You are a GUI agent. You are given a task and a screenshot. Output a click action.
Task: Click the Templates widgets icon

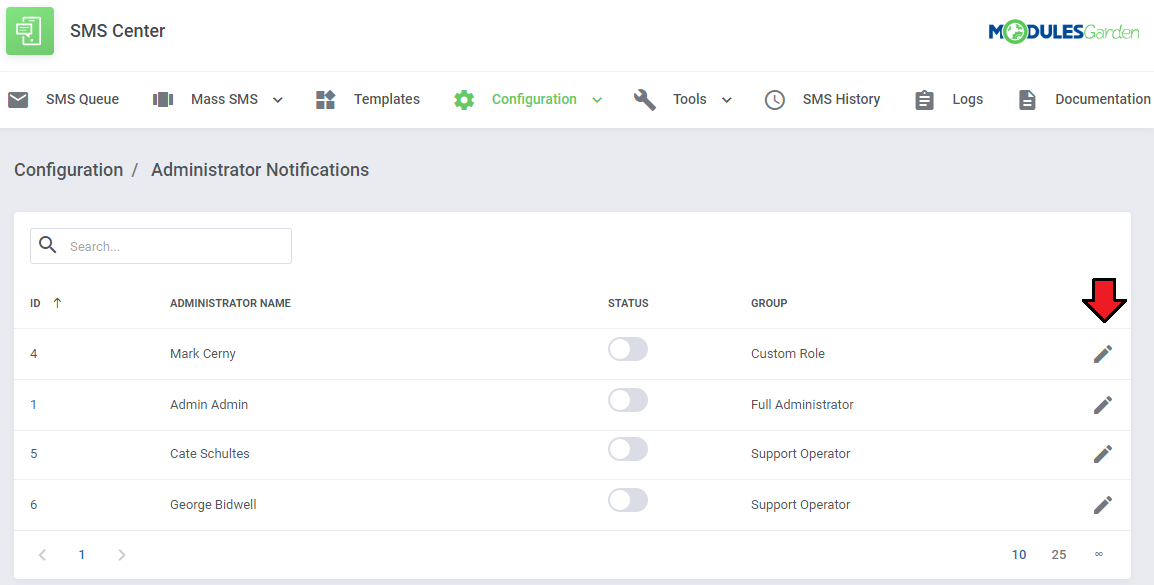point(325,99)
